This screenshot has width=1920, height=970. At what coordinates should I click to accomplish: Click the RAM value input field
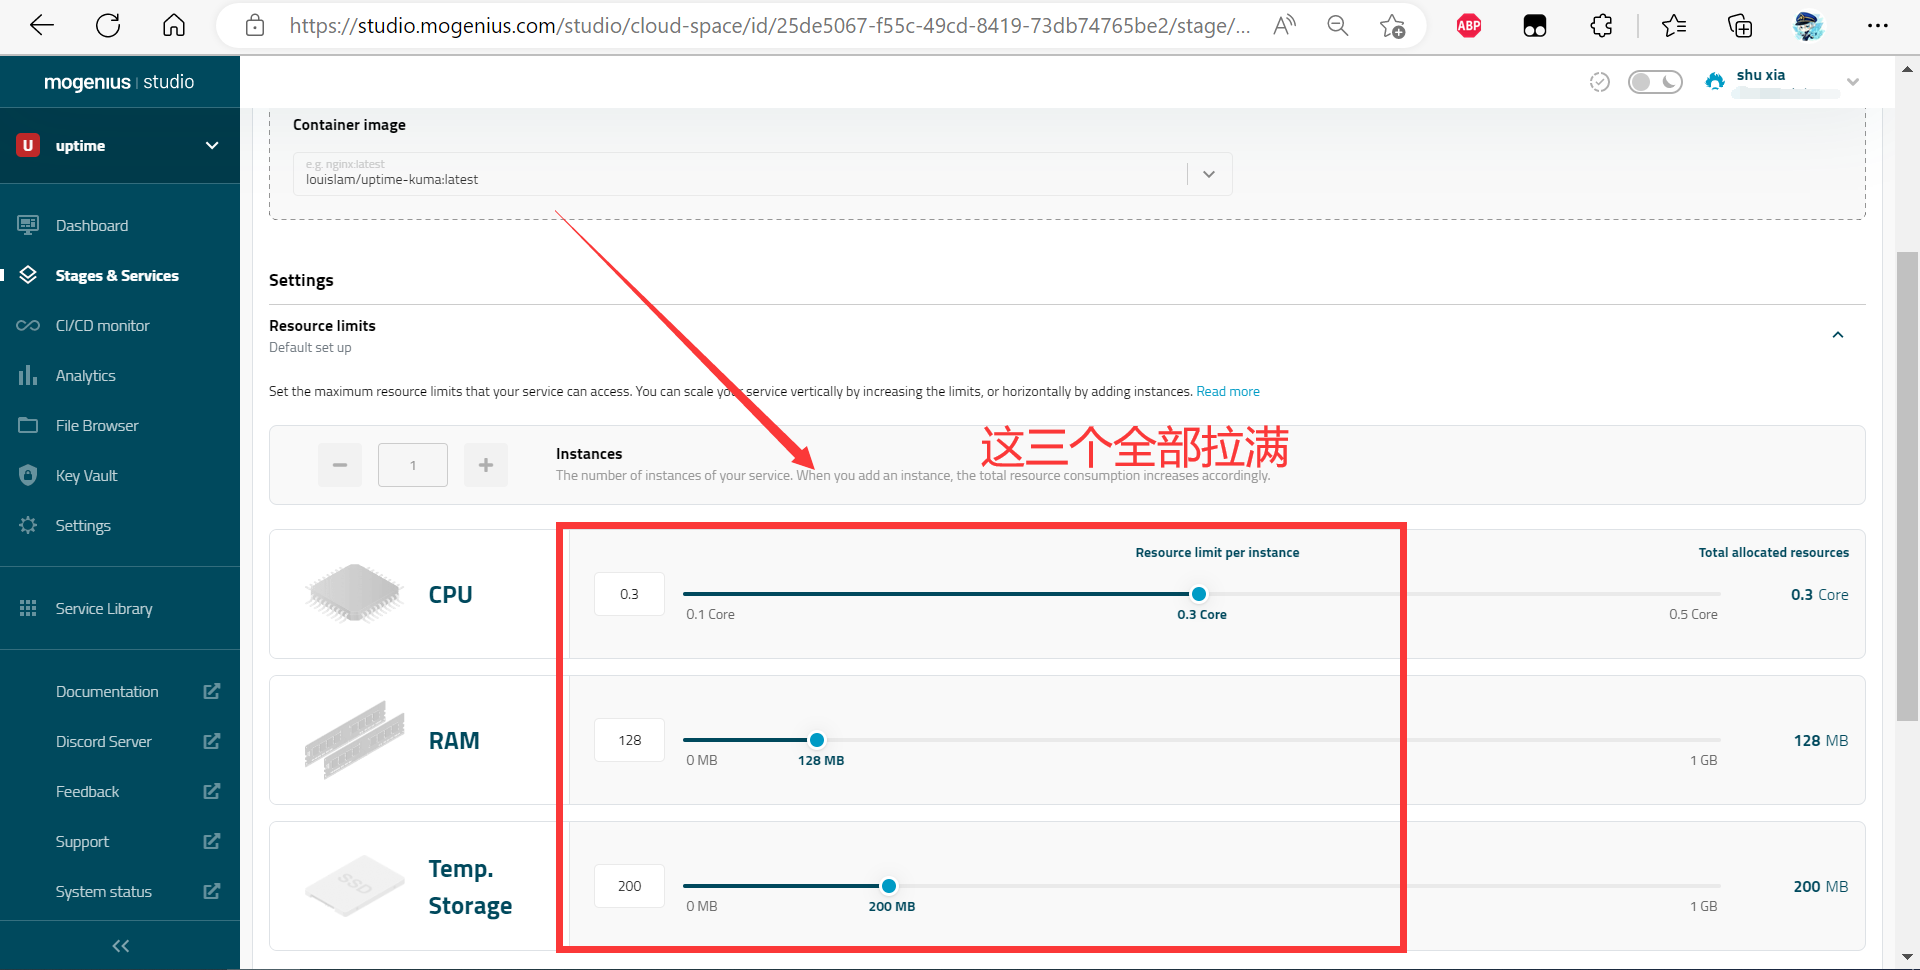(x=629, y=740)
